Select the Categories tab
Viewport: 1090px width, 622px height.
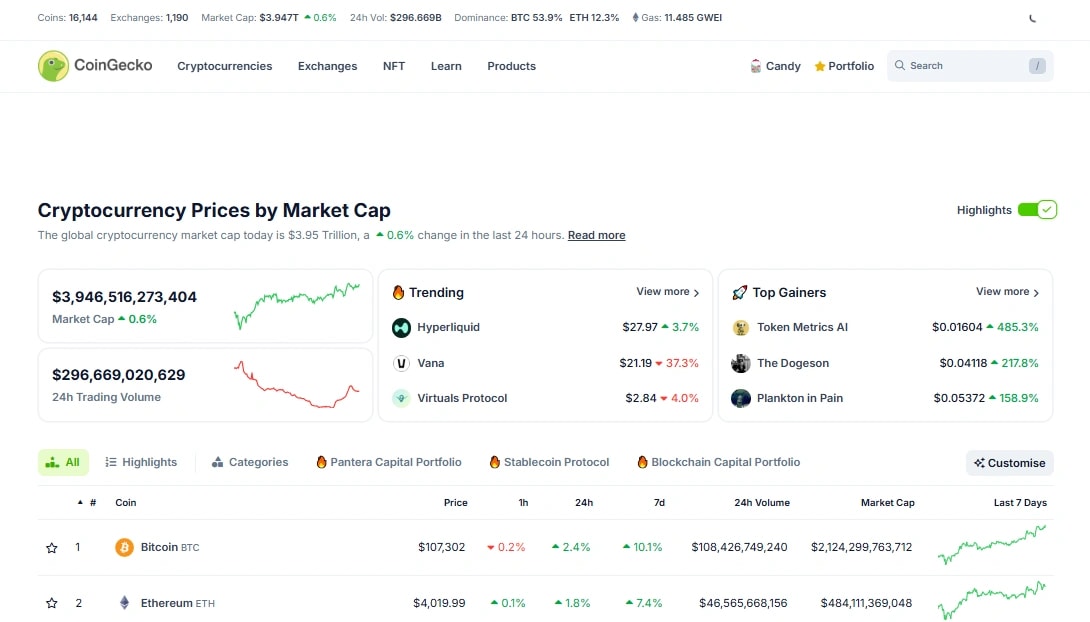(x=249, y=462)
